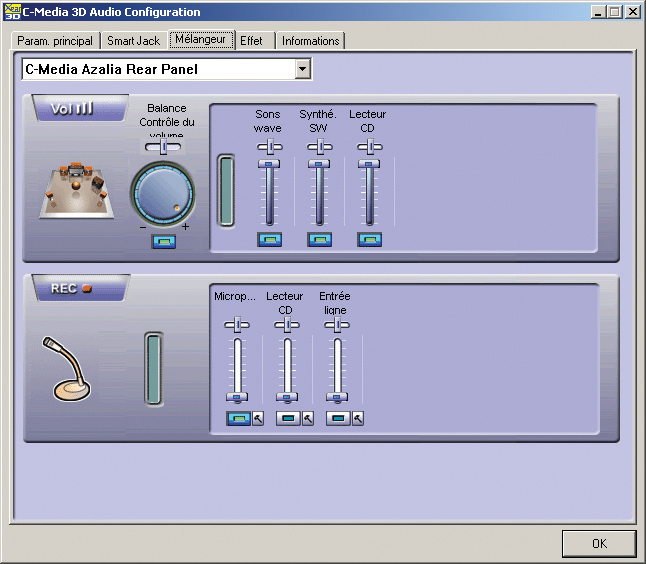Select Entrée ligne as recording source
646x564 pixels.
pyautogui.click(x=338, y=419)
